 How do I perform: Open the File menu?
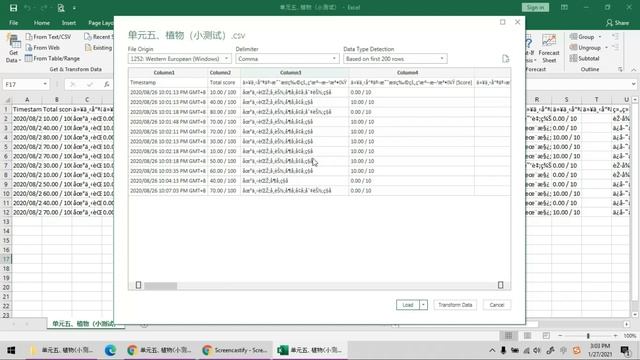click(x=13, y=23)
